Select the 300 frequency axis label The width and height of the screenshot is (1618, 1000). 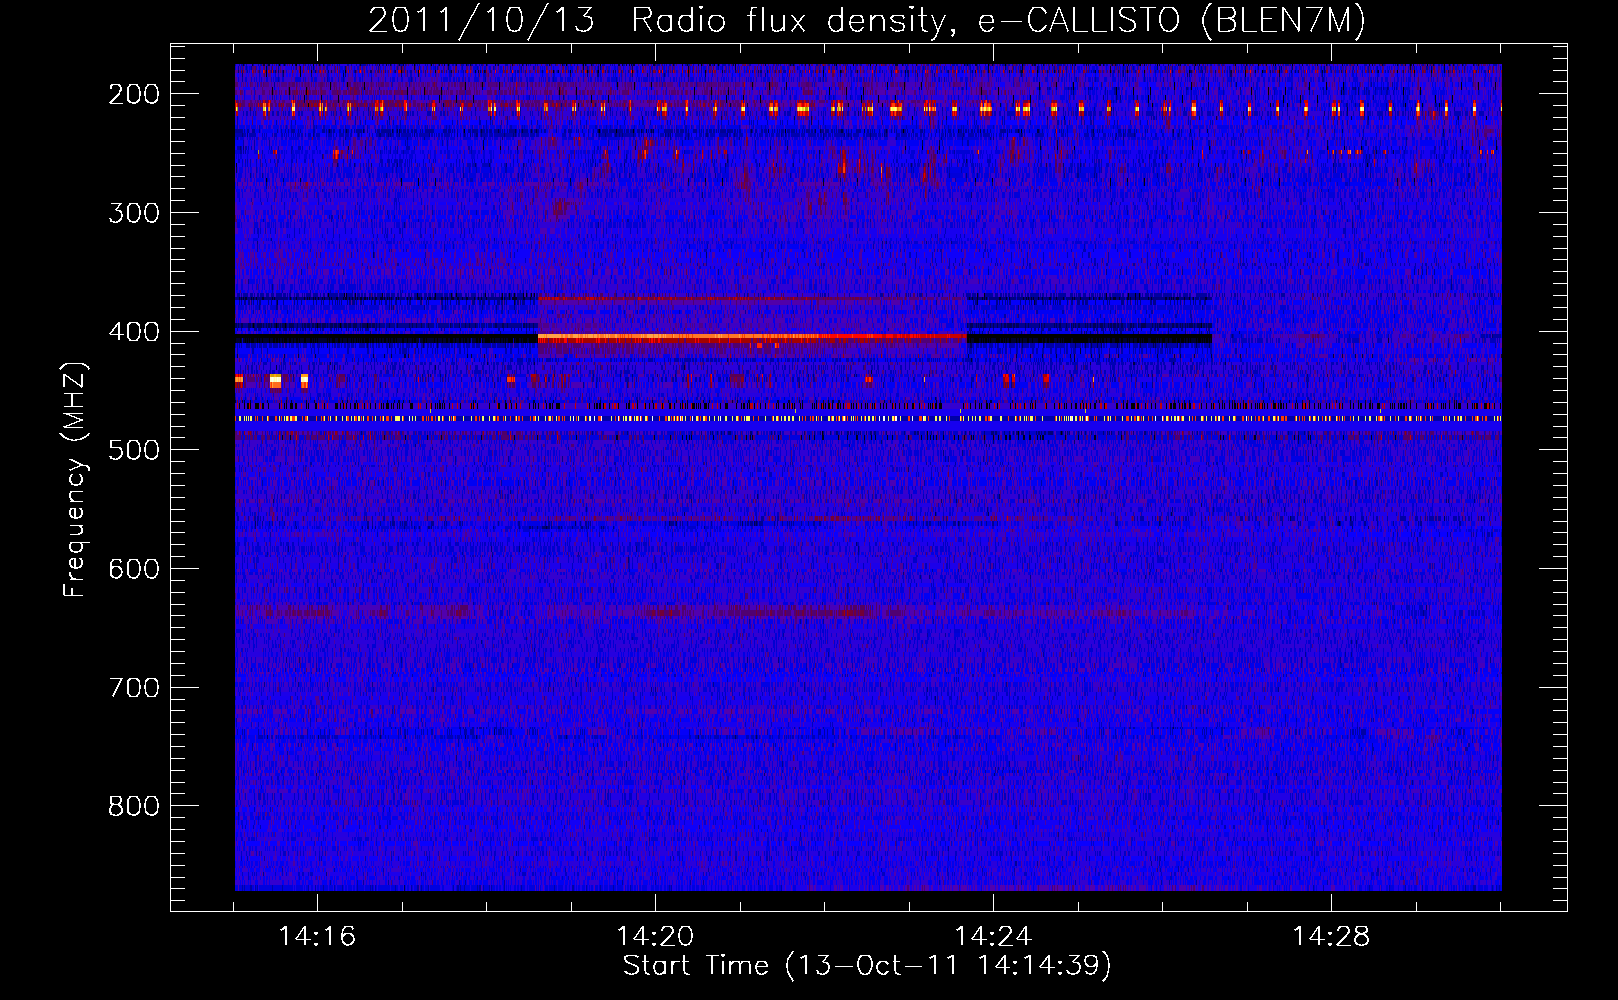coord(134,213)
